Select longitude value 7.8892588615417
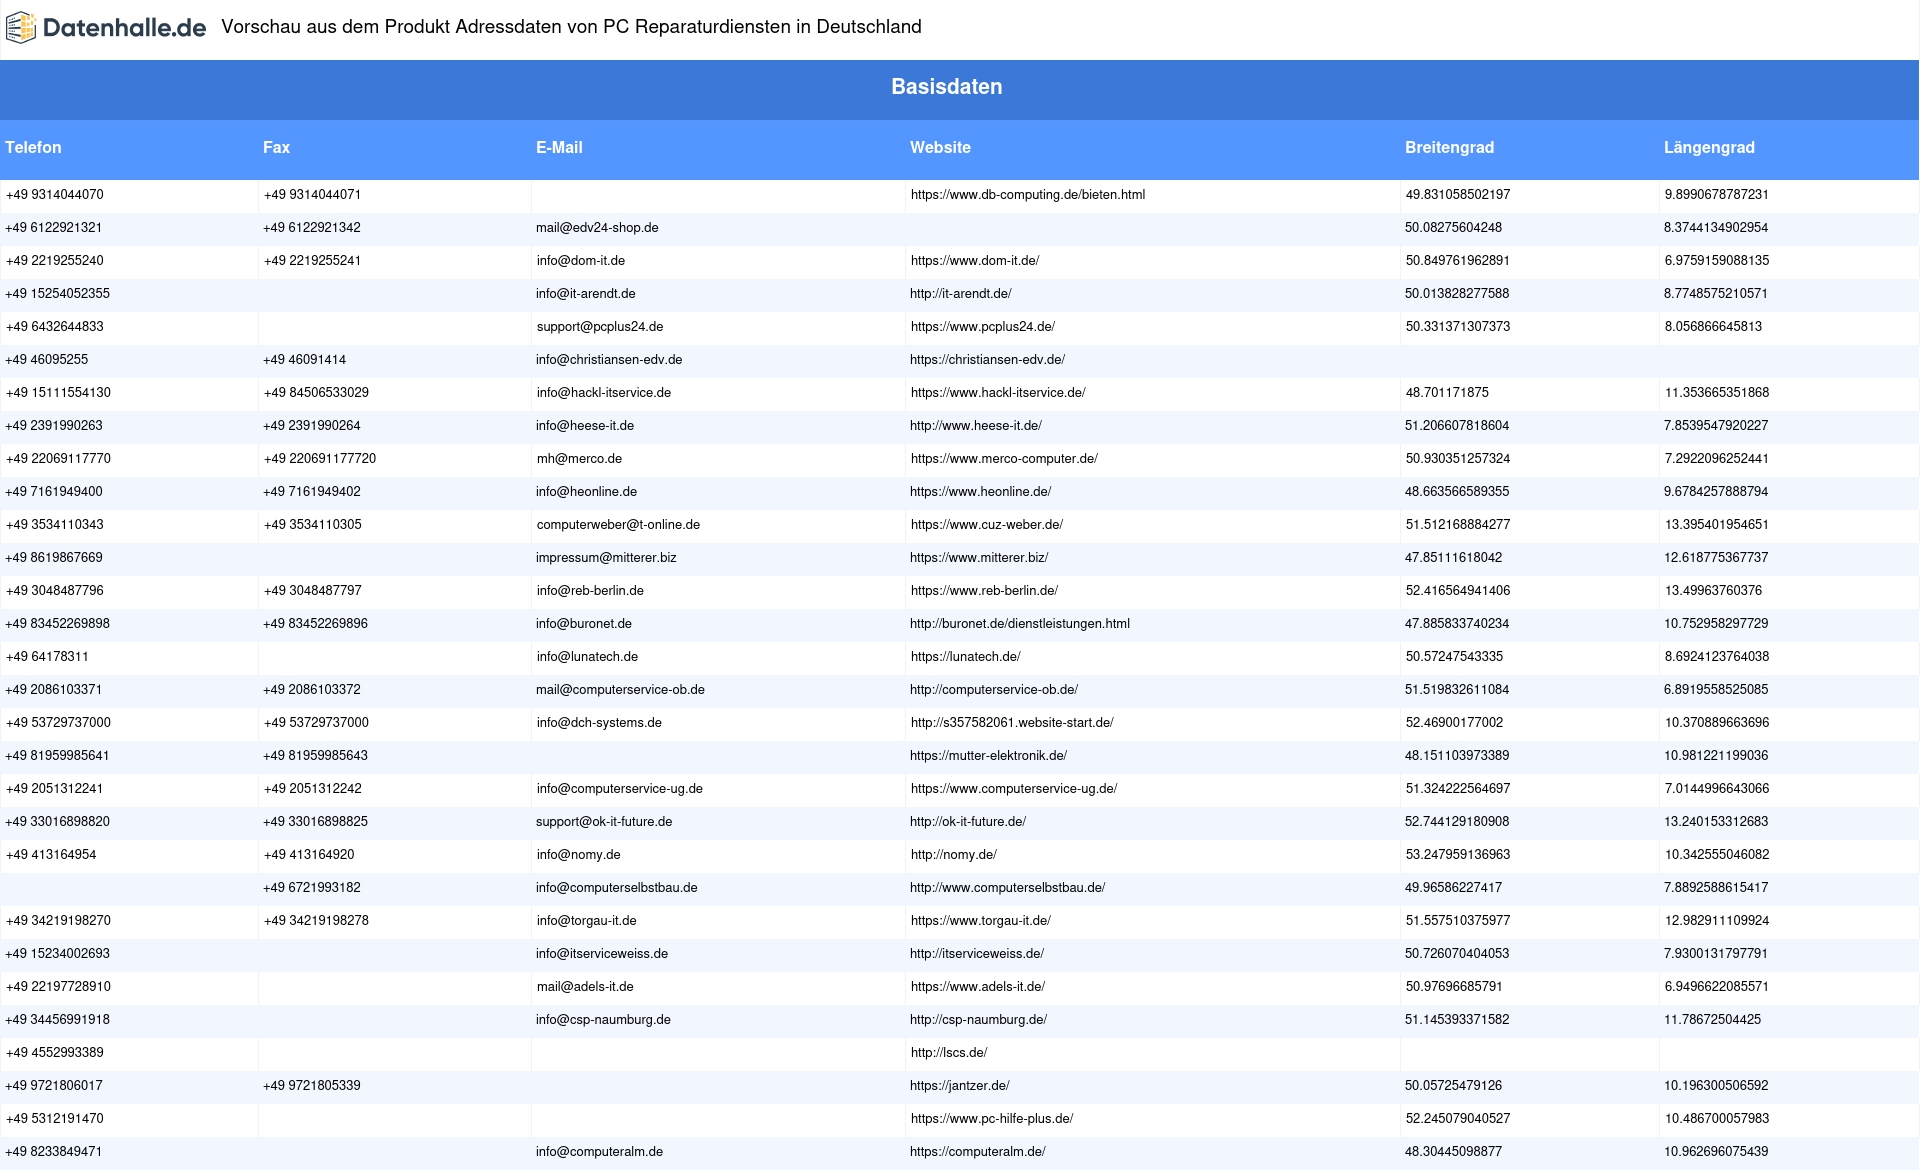The width and height of the screenshot is (1920, 1170). (1716, 888)
